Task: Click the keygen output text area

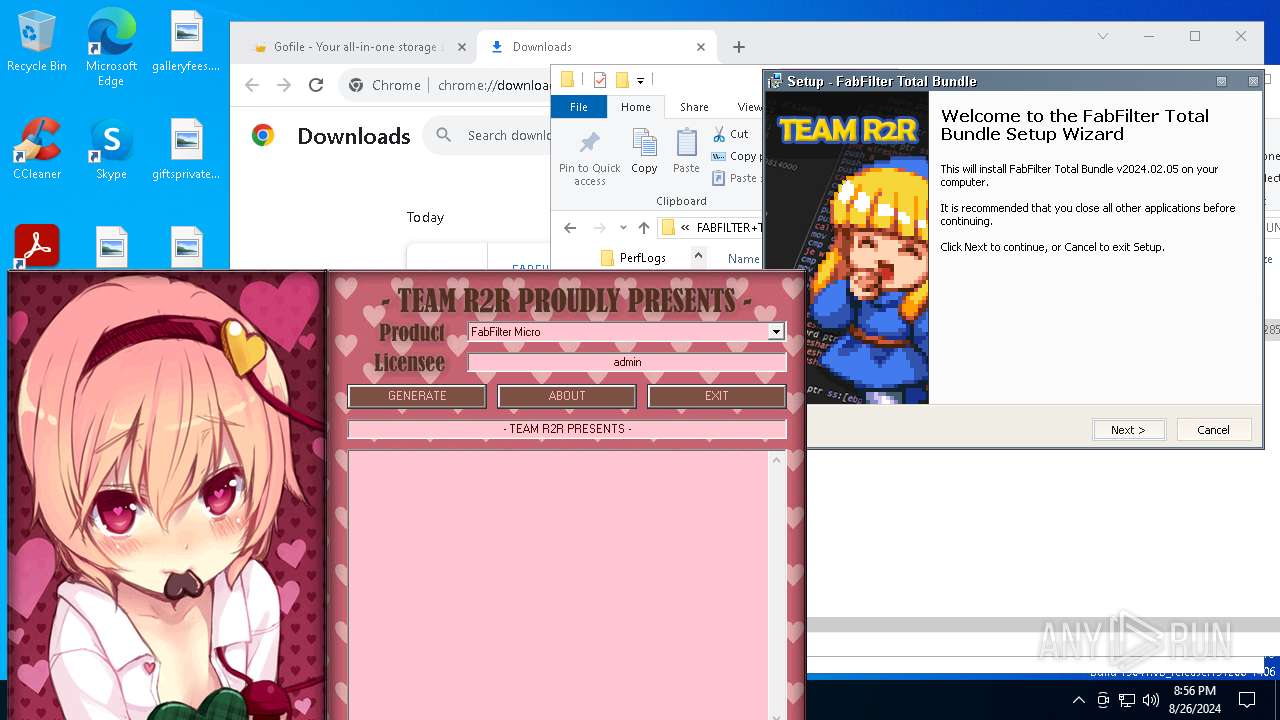Action: (557, 585)
